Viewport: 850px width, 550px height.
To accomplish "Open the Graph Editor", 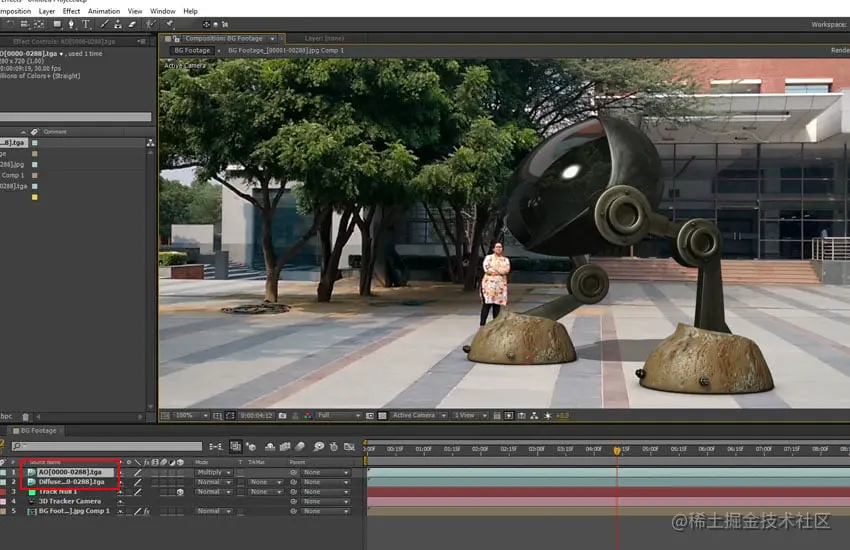I will pyautogui.click(x=349, y=447).
